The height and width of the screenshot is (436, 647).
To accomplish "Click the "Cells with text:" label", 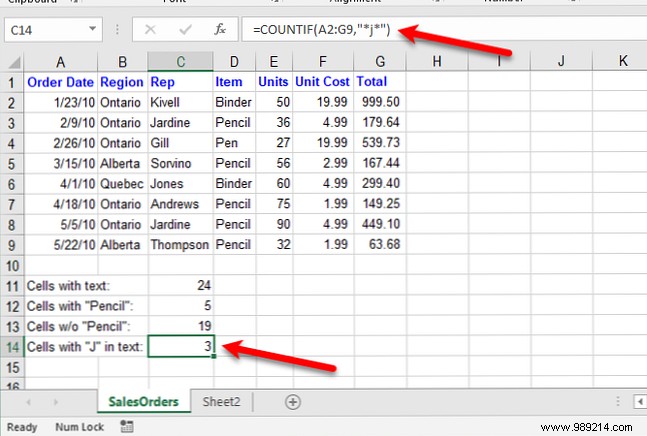I will click(x=68, y=286).
